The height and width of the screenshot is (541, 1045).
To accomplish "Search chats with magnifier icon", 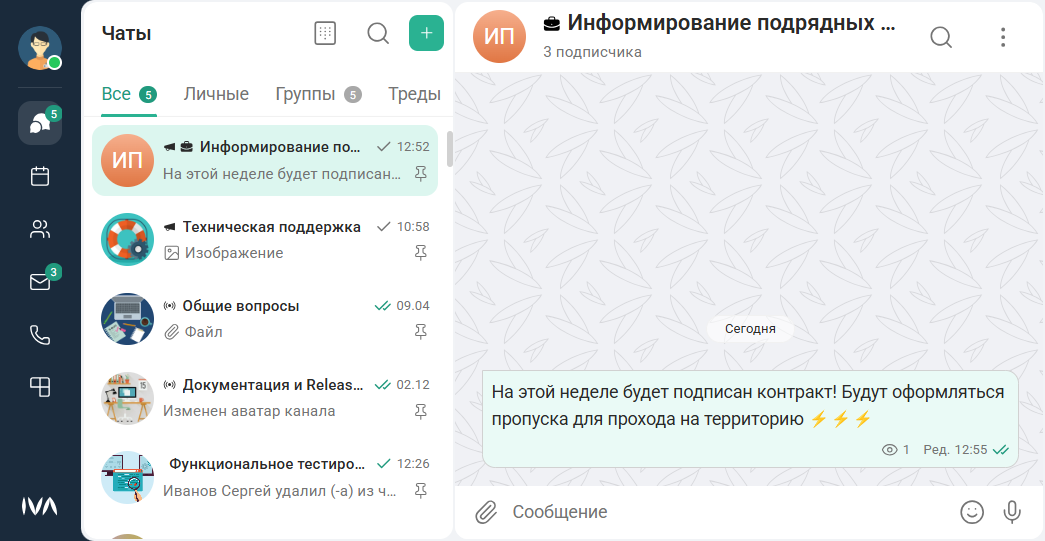I will pyautogui.click(x=378, y=33).
